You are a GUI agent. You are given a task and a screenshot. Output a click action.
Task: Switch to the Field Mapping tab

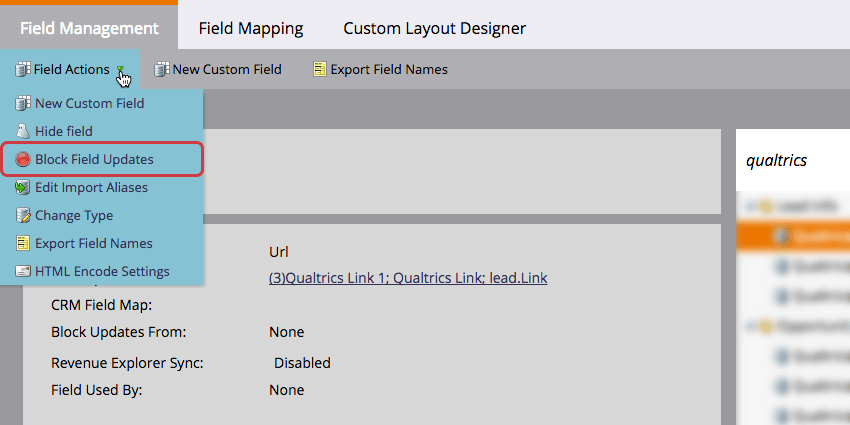tap(250, 28)
